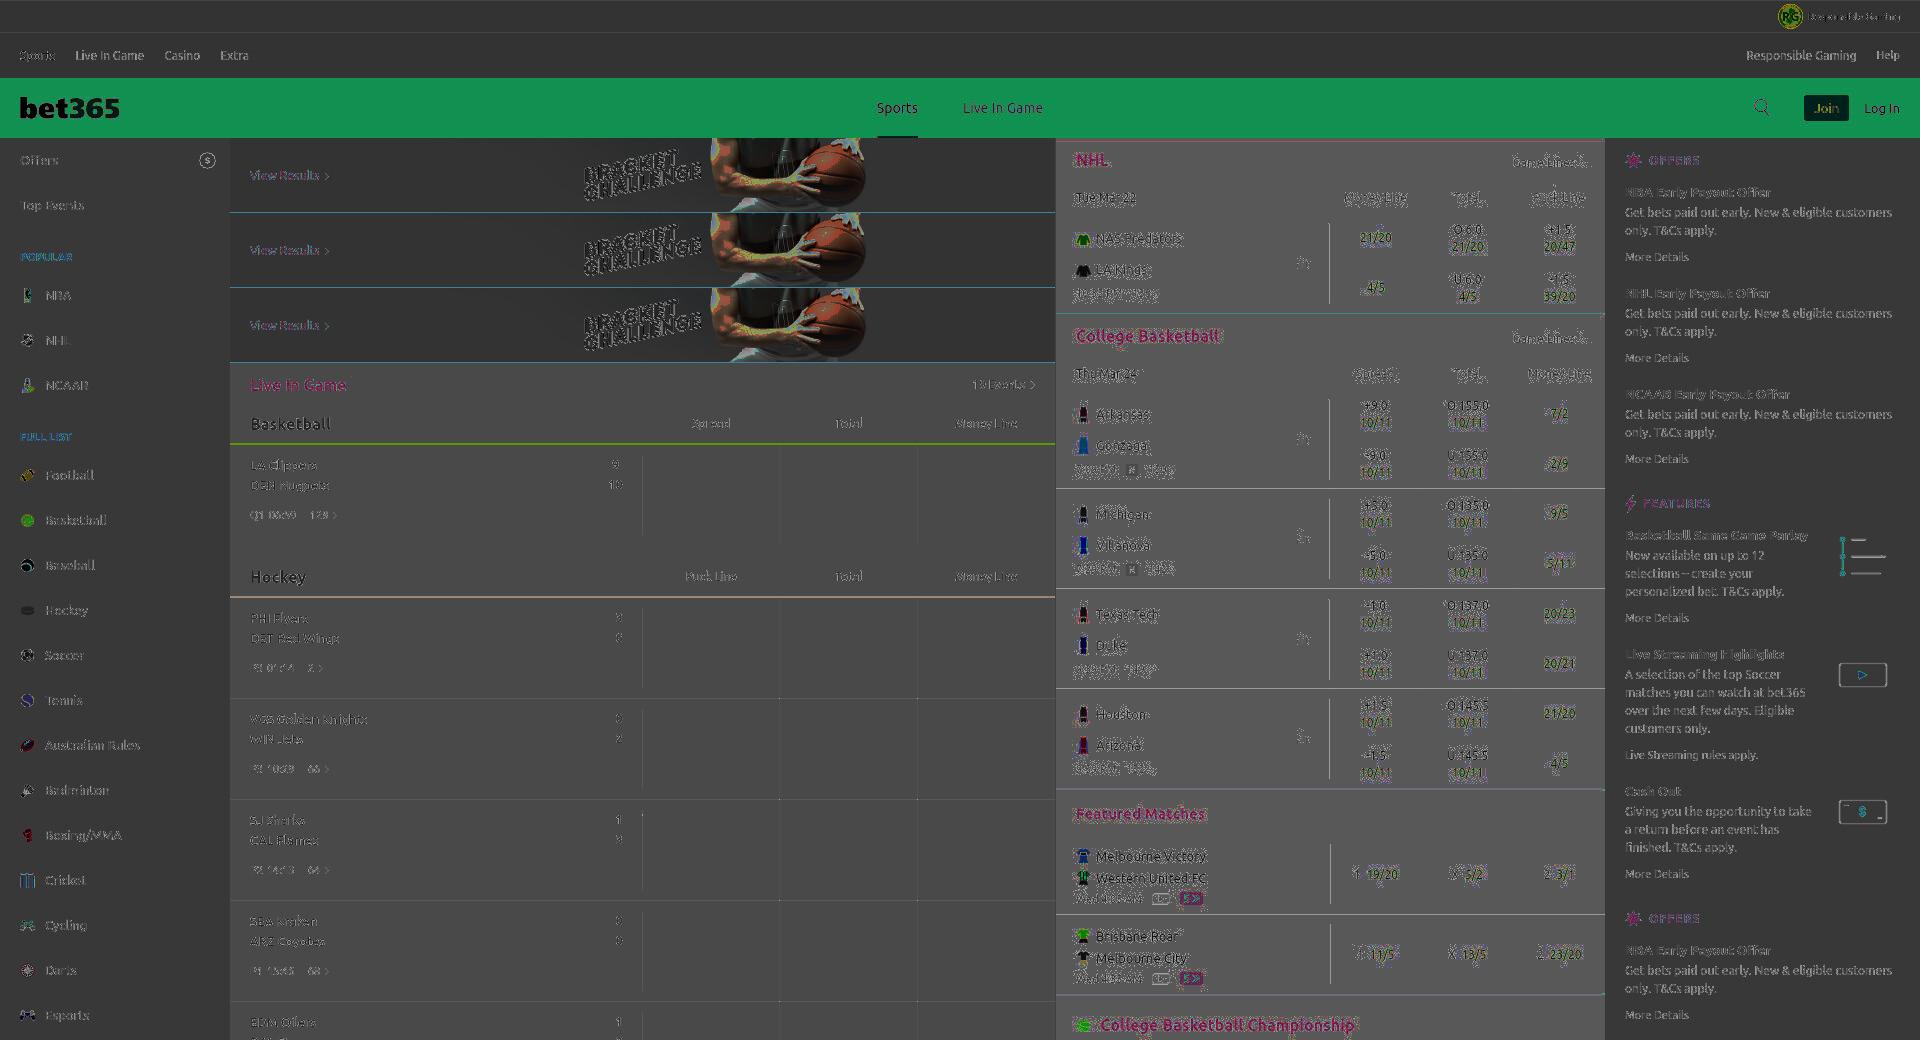Image resolution: width=1920 pixels, height=1040 pixels.
Task: Open the search magnifier icon
Action: click(x=1761, y=107)
